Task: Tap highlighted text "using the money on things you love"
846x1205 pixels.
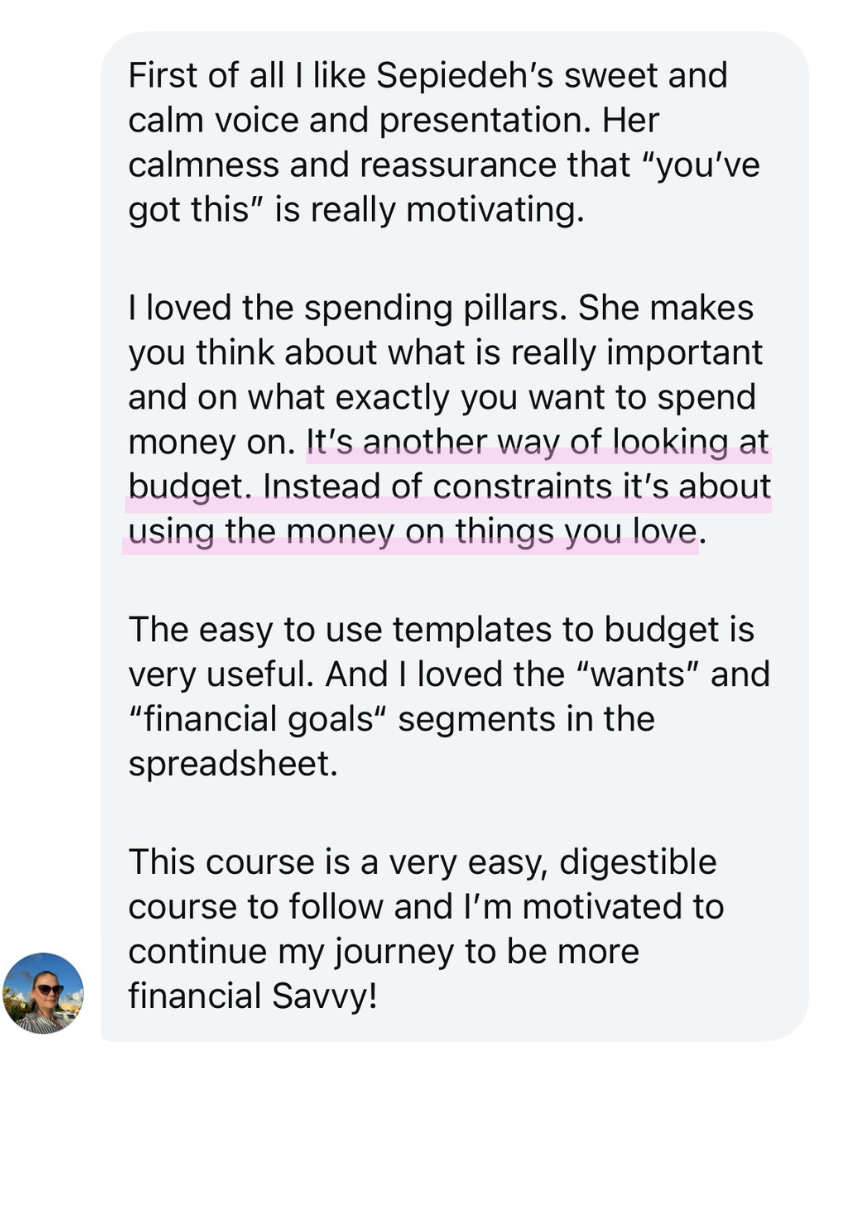Action: pyautogui.click(x=412, y=532)
